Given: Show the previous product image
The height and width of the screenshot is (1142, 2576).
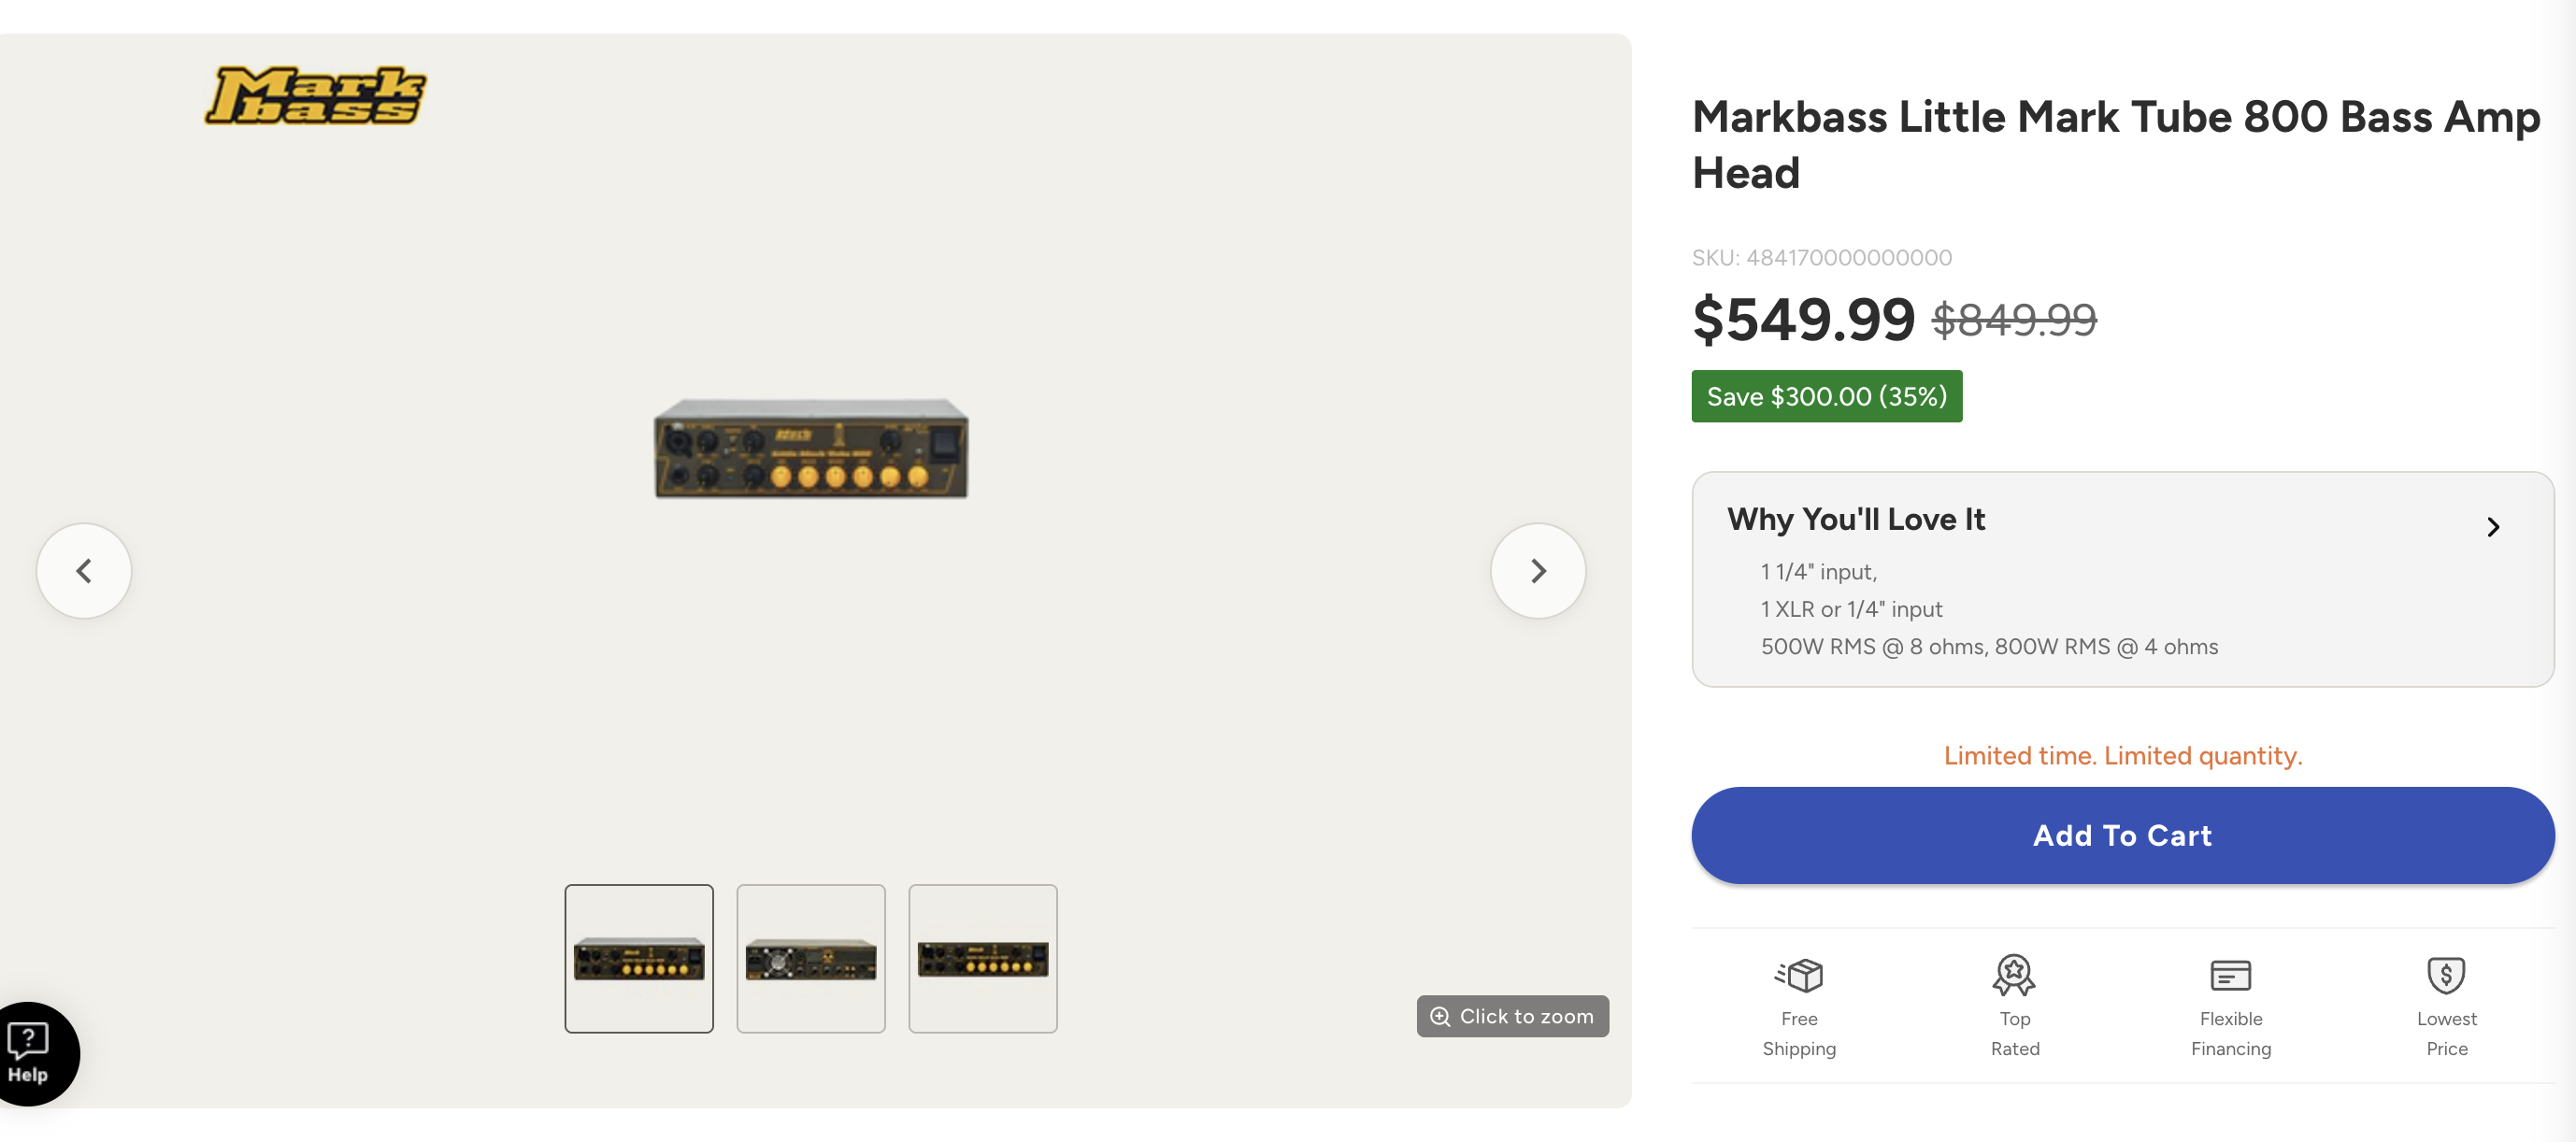Looking at the screenshot, I should click(84, 570).
